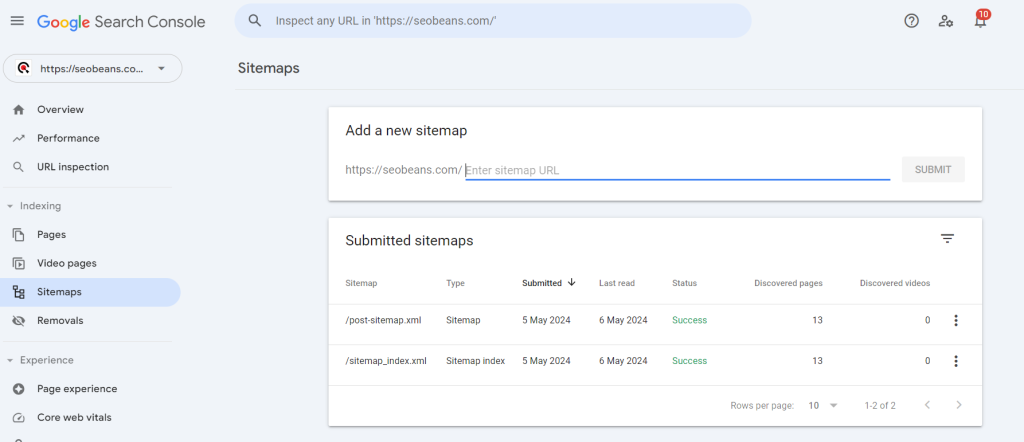
Task: Click the Last read column header
Action: pyautogui.click(x=616, y=283)
